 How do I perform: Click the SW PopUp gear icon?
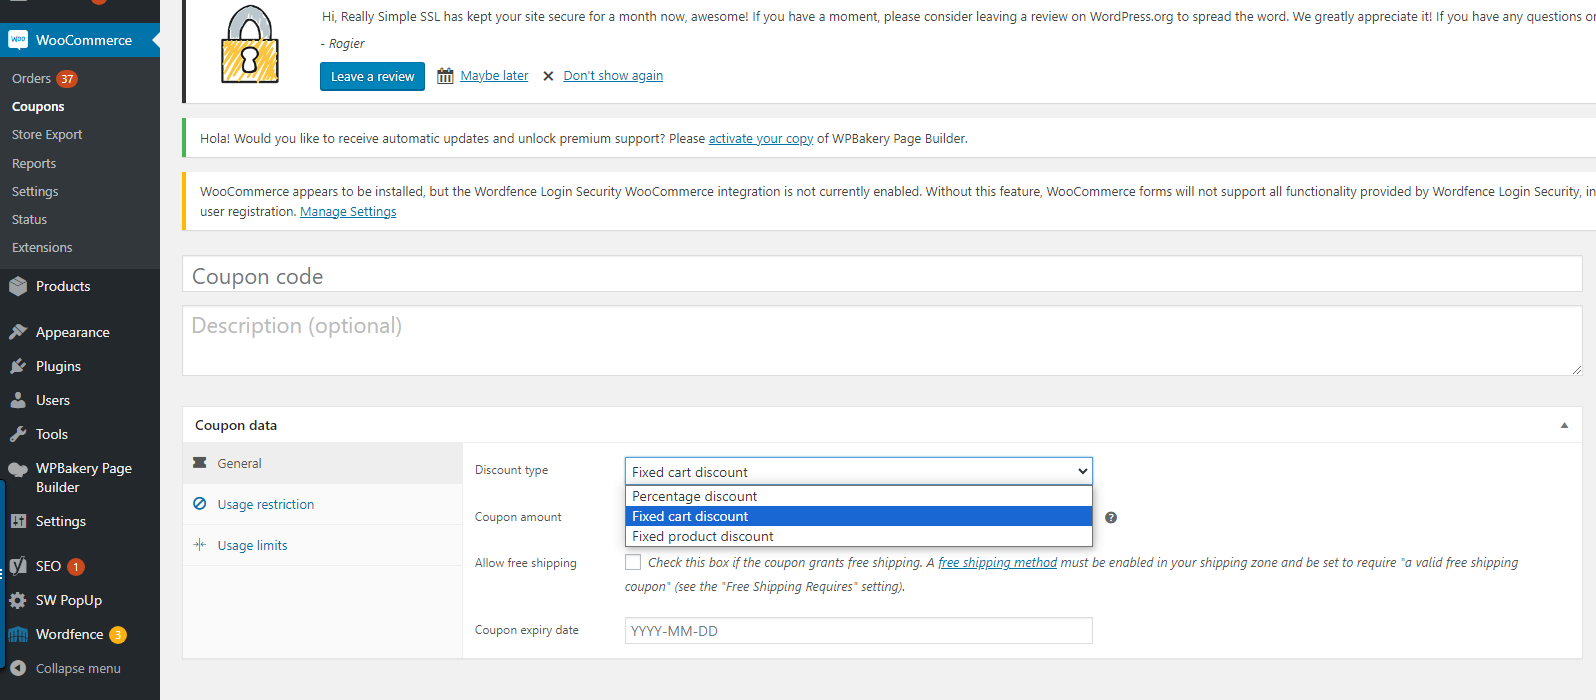pos(18,600)
